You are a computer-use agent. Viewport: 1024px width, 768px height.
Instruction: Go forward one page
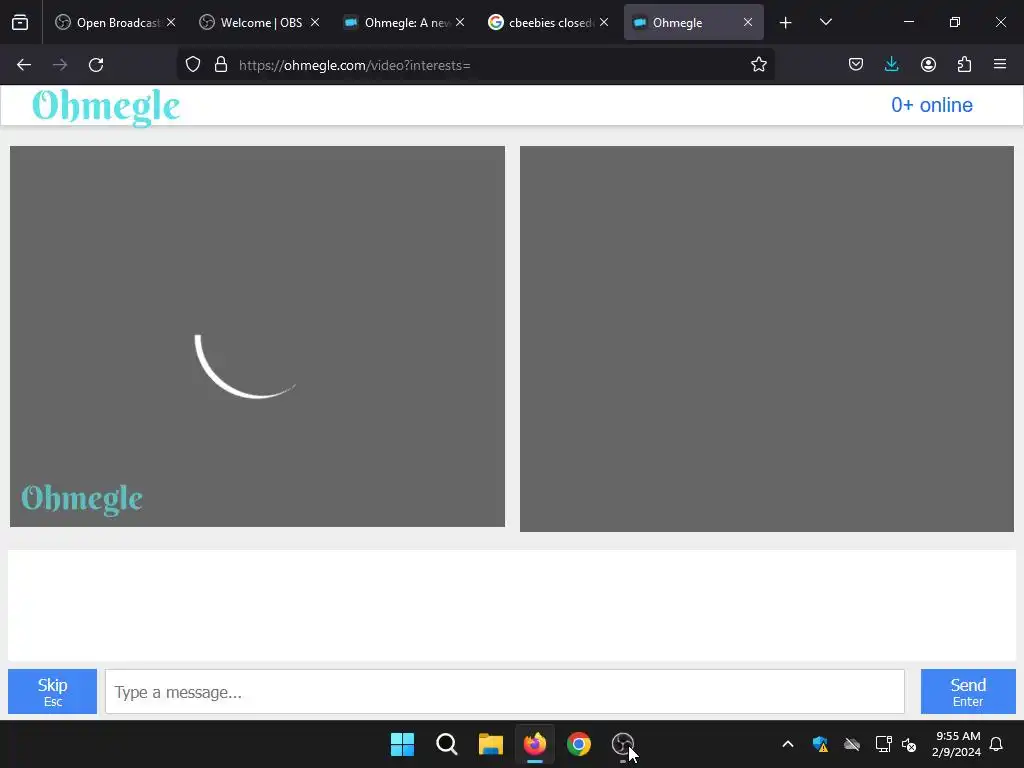60,65
